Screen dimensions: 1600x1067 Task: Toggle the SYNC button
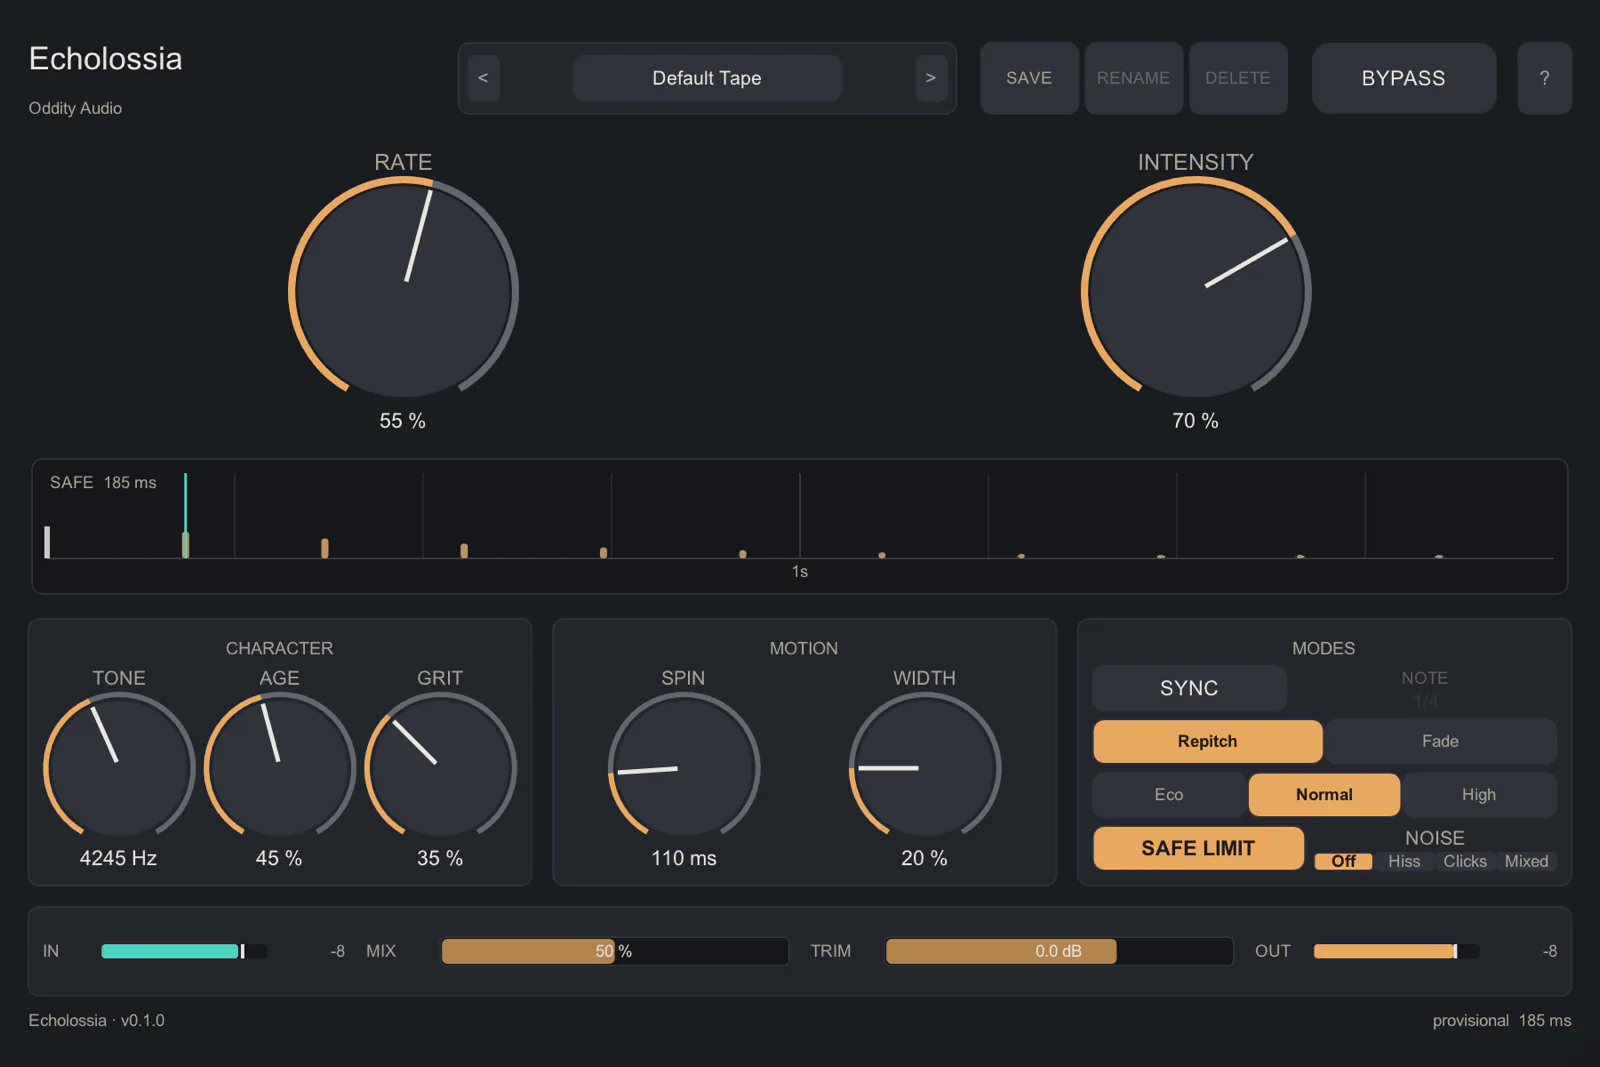click(1189, 688)
